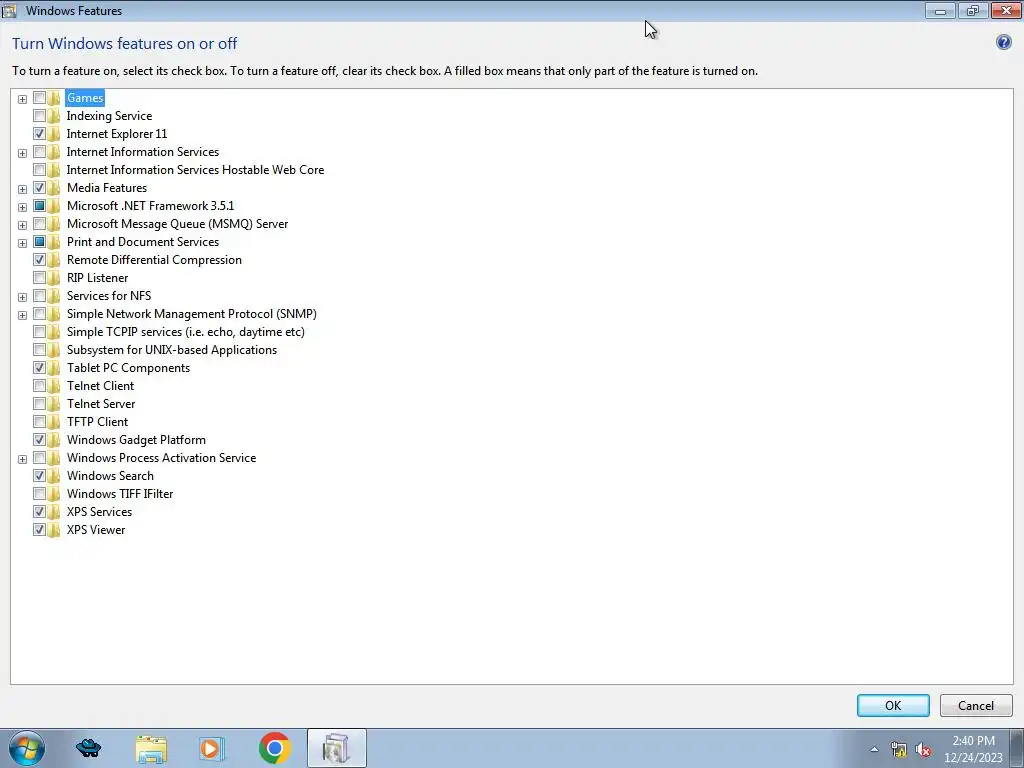Viewport: 1024px width, 768px height.
Task: Uncheck Remote Differential Compression checkbox
Action: (x=39, y=260)
